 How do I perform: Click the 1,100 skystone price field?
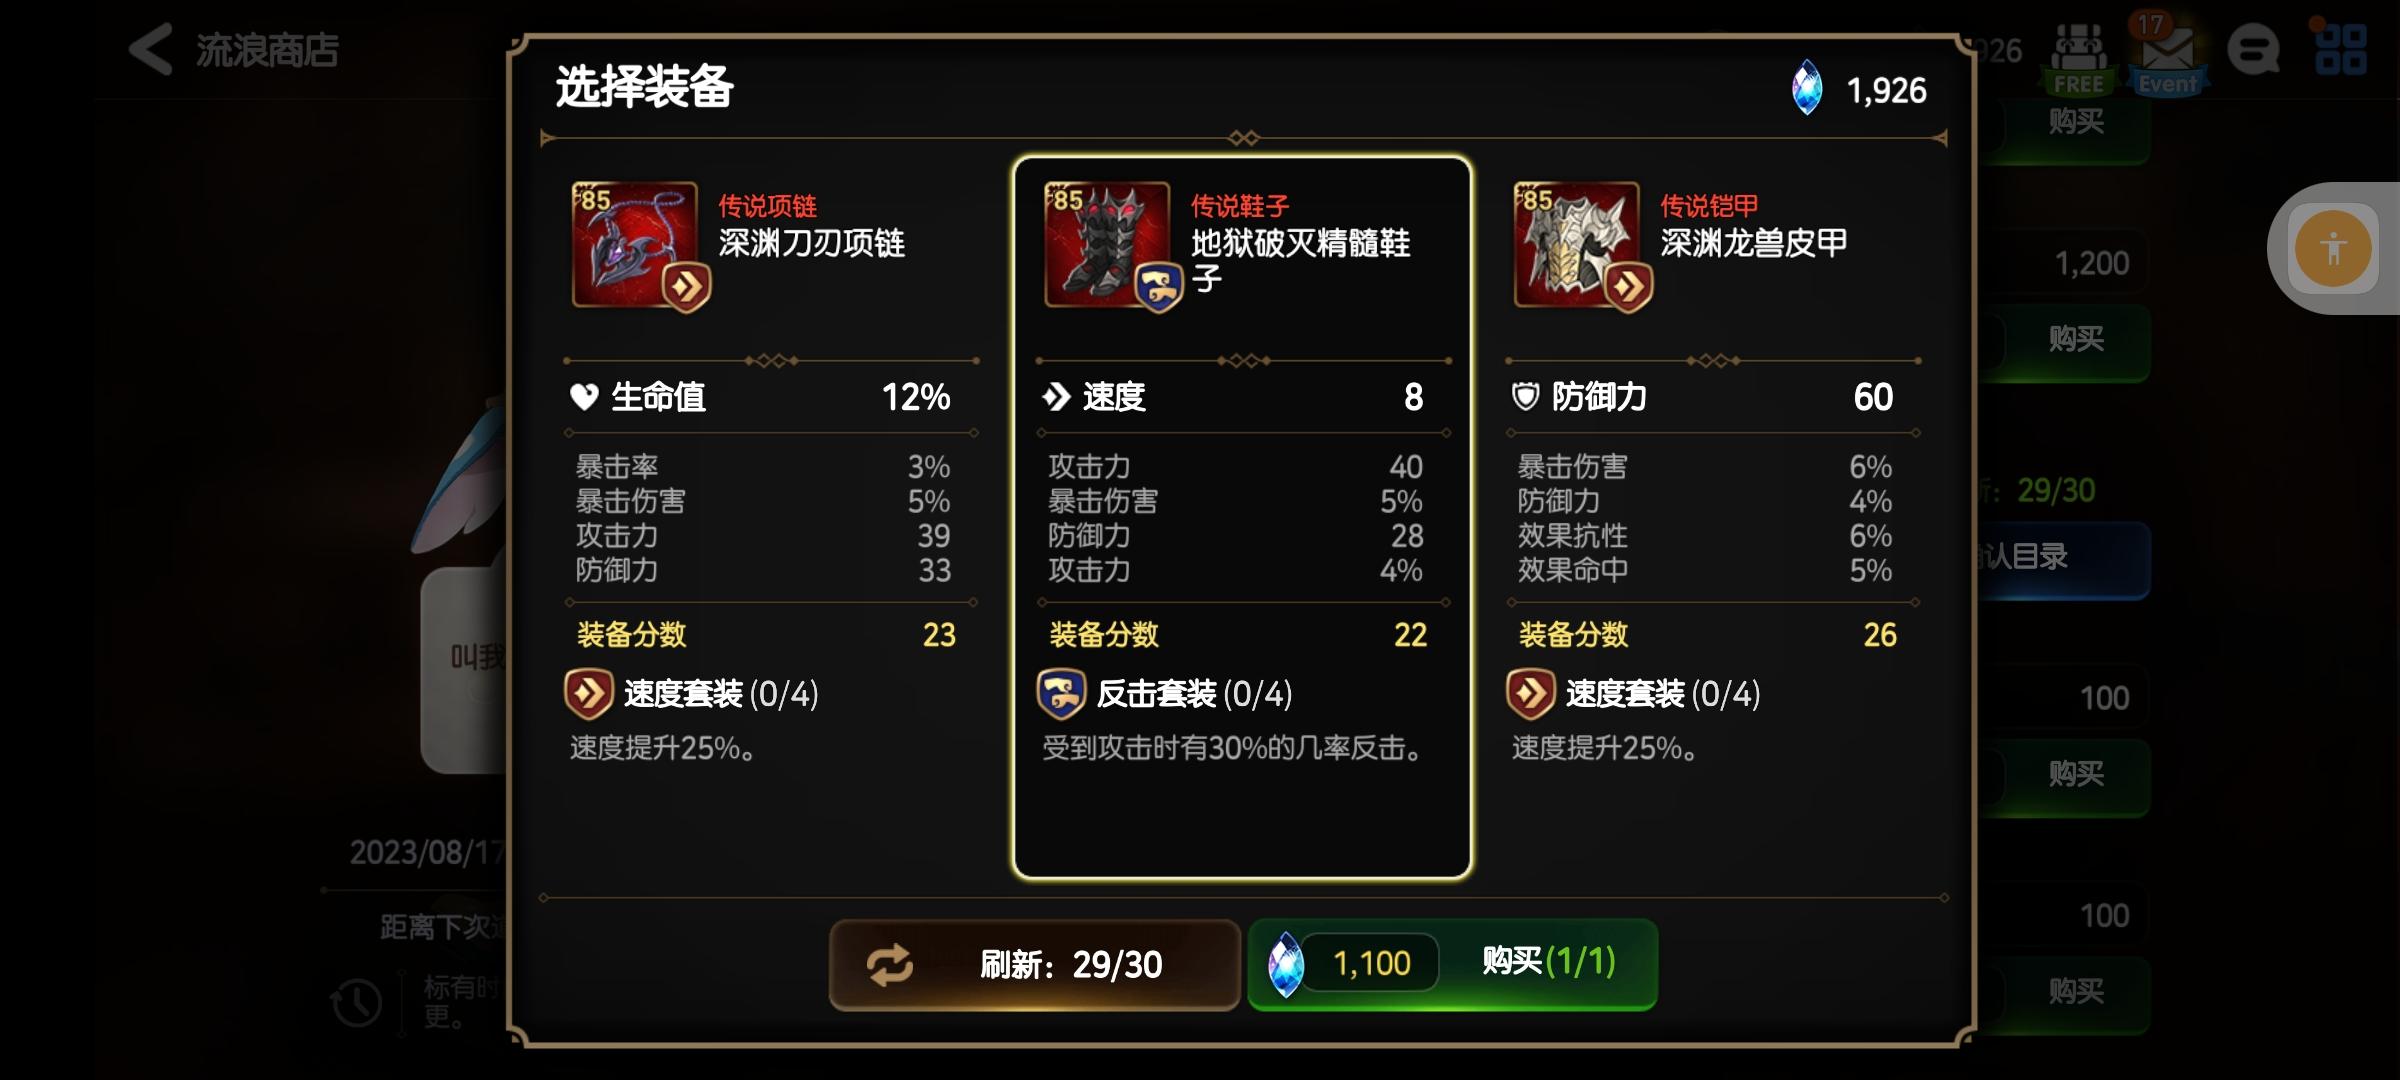(x=1369, y=963)
